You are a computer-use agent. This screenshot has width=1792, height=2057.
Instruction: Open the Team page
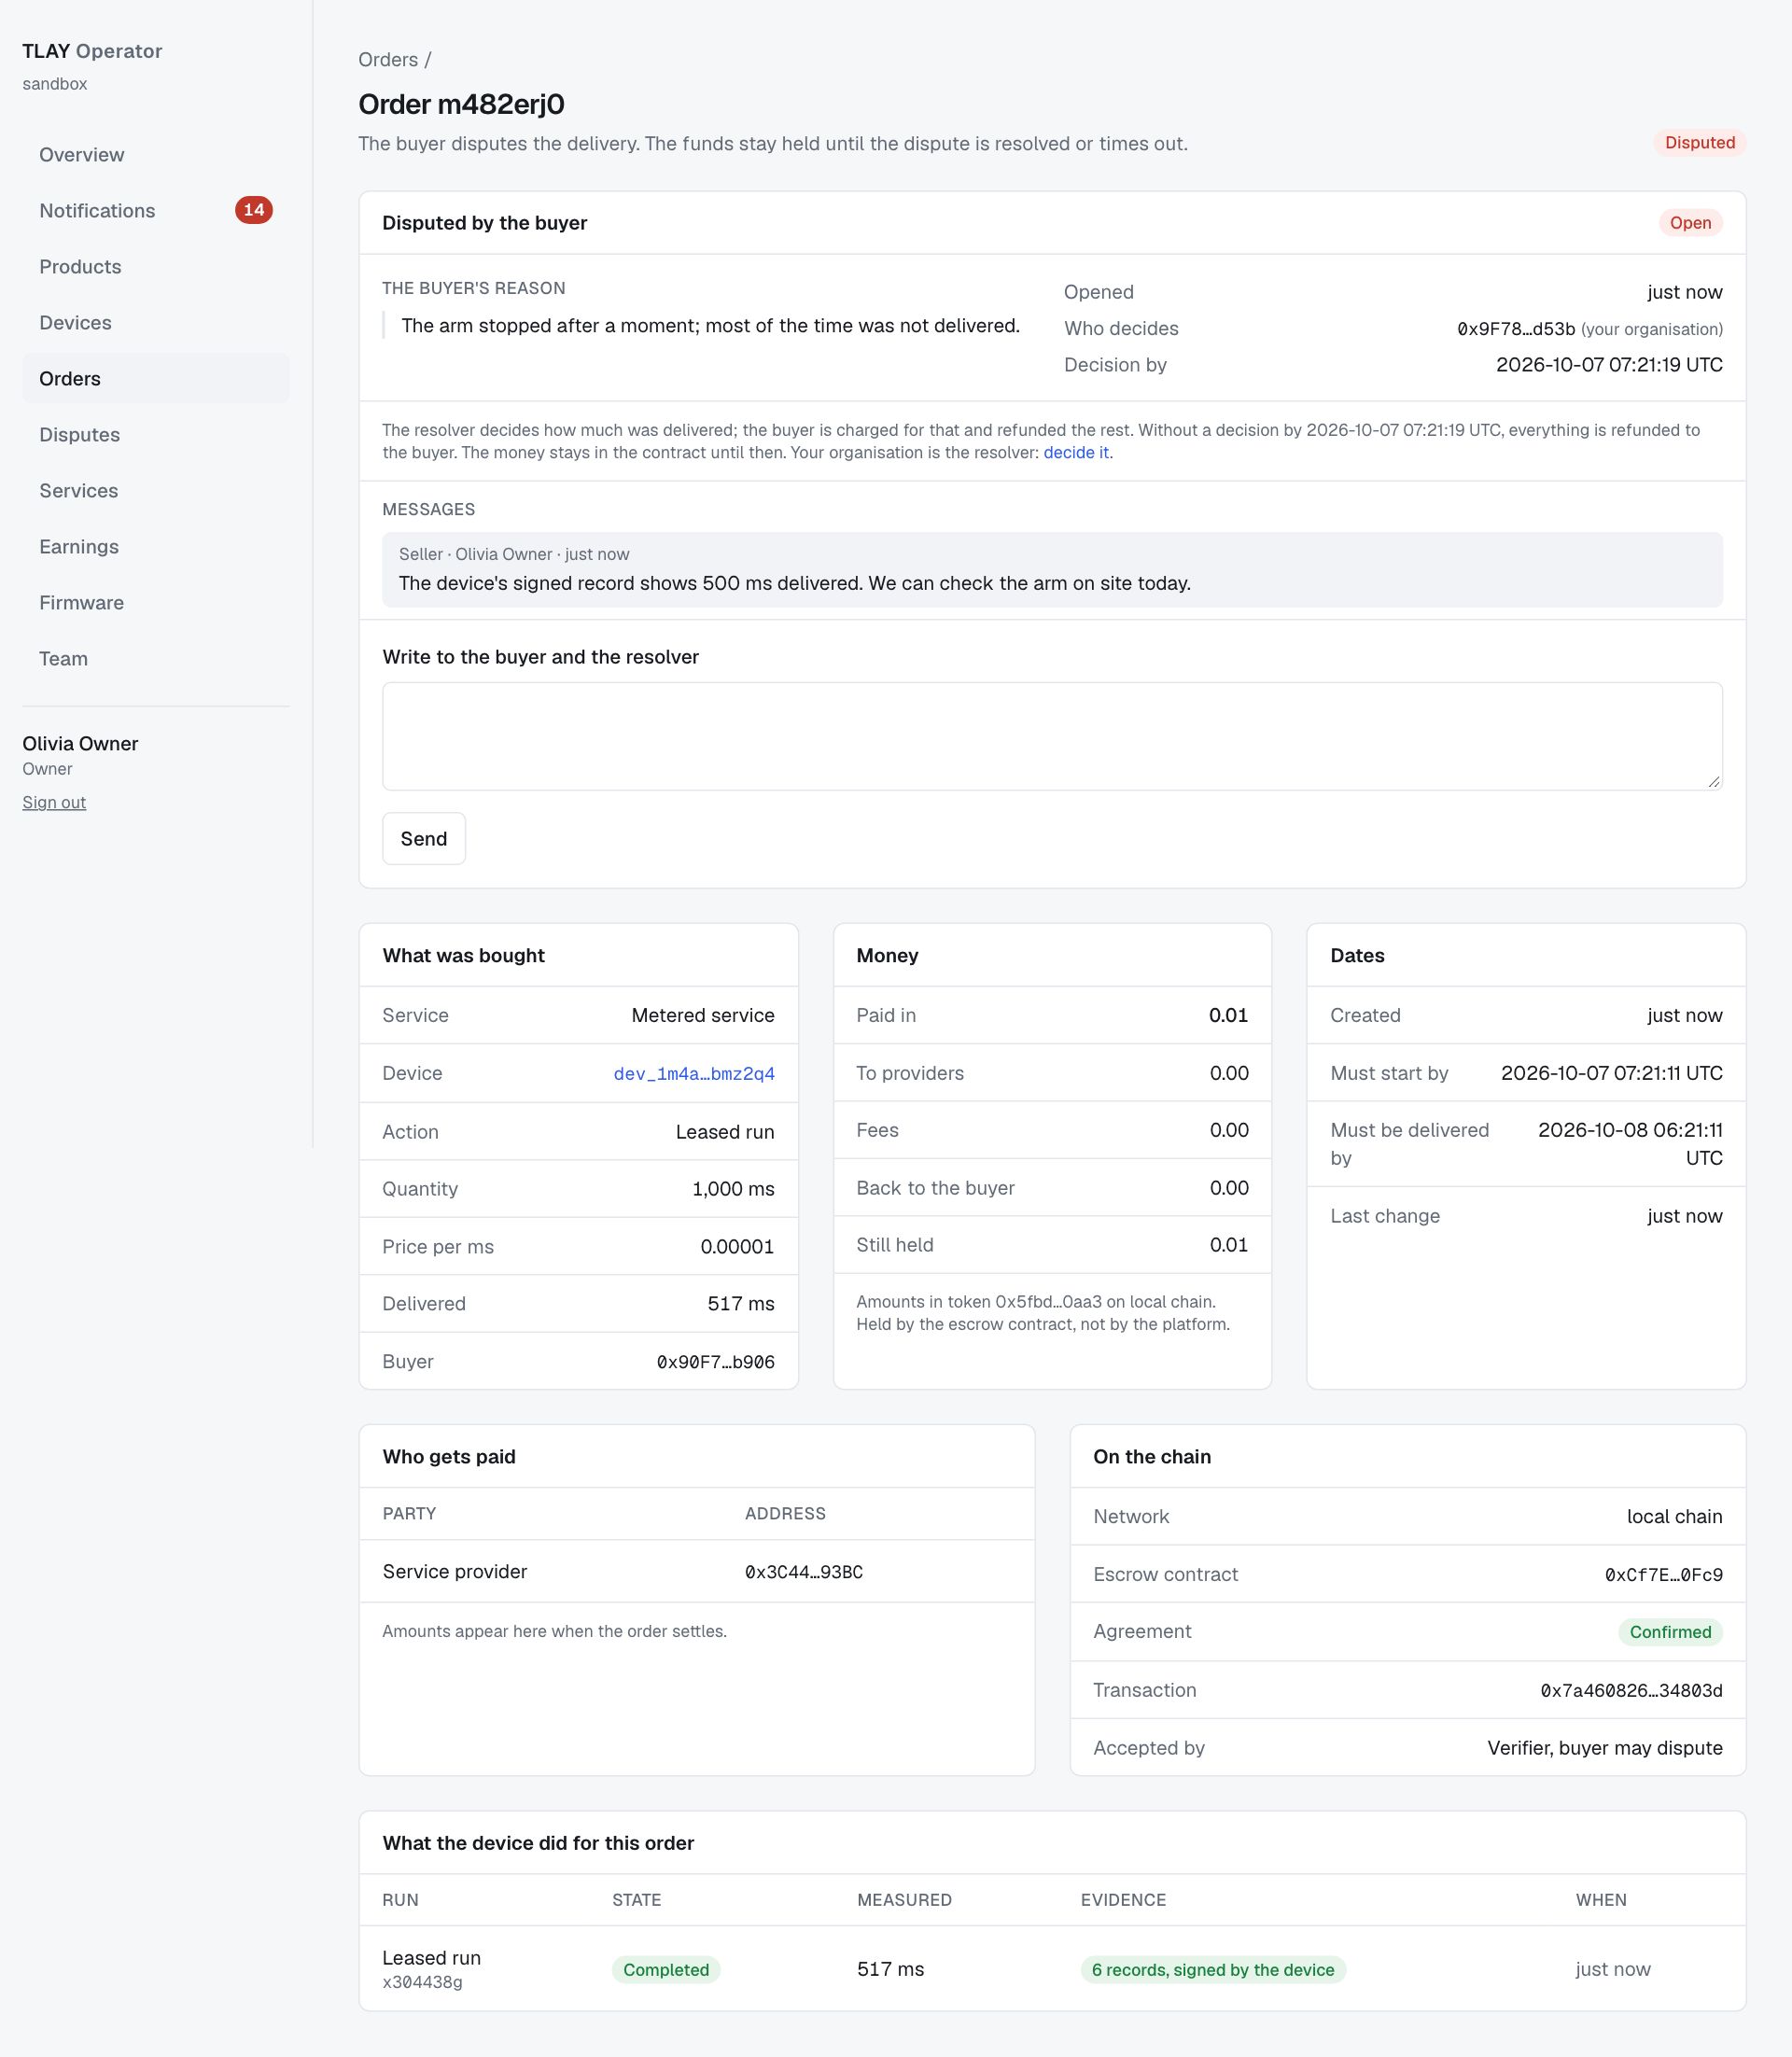point(156,659)
